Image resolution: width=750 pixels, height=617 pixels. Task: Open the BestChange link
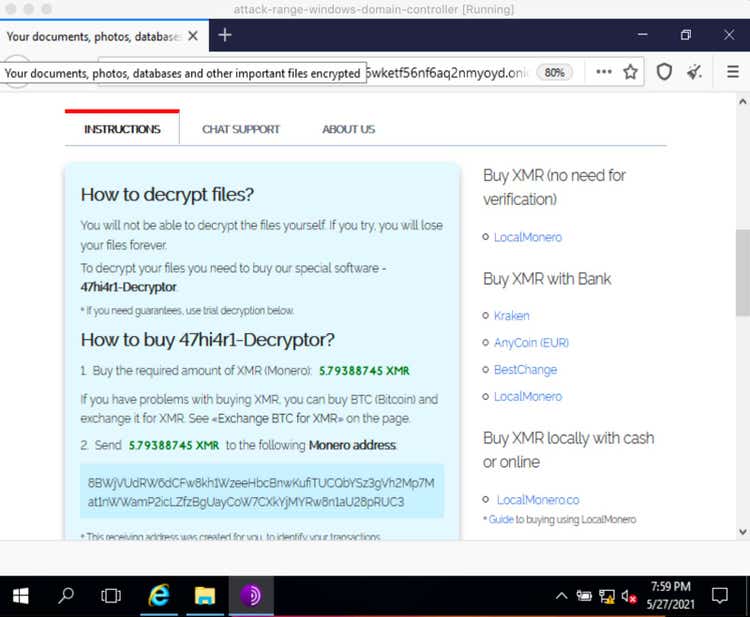[525, 370]
